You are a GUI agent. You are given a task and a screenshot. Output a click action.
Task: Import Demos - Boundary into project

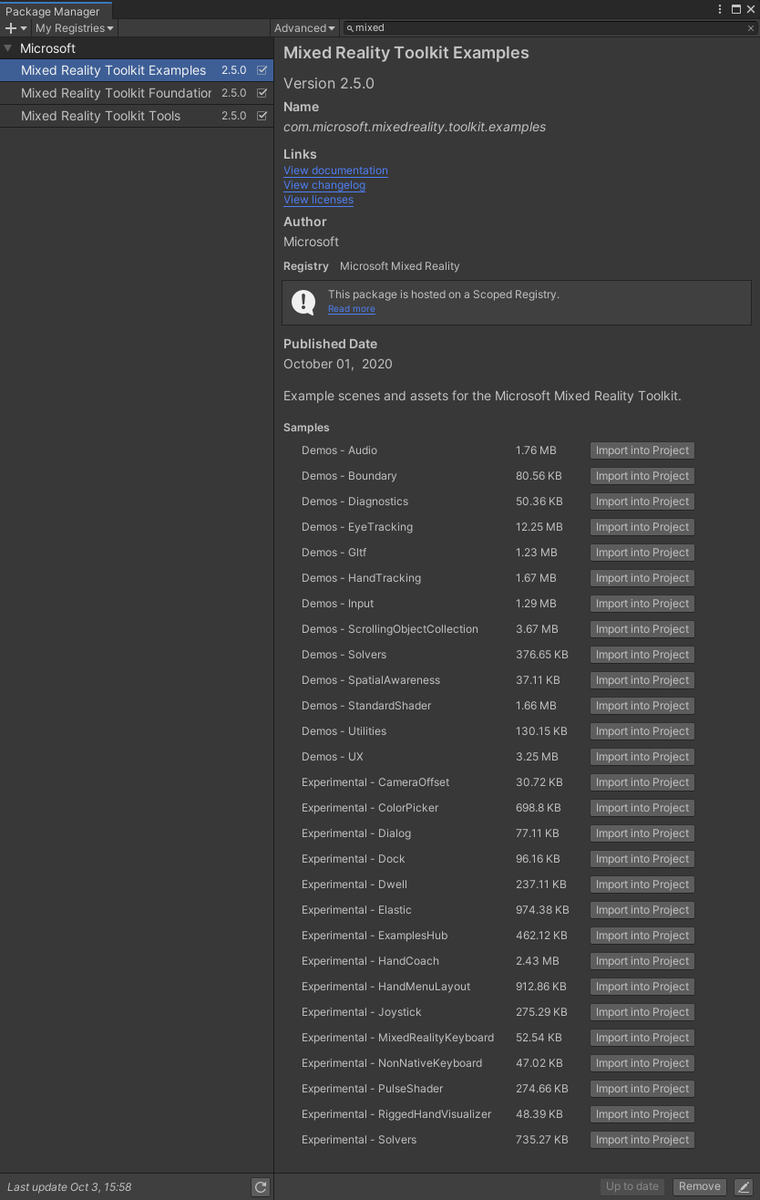click(642, 476)
